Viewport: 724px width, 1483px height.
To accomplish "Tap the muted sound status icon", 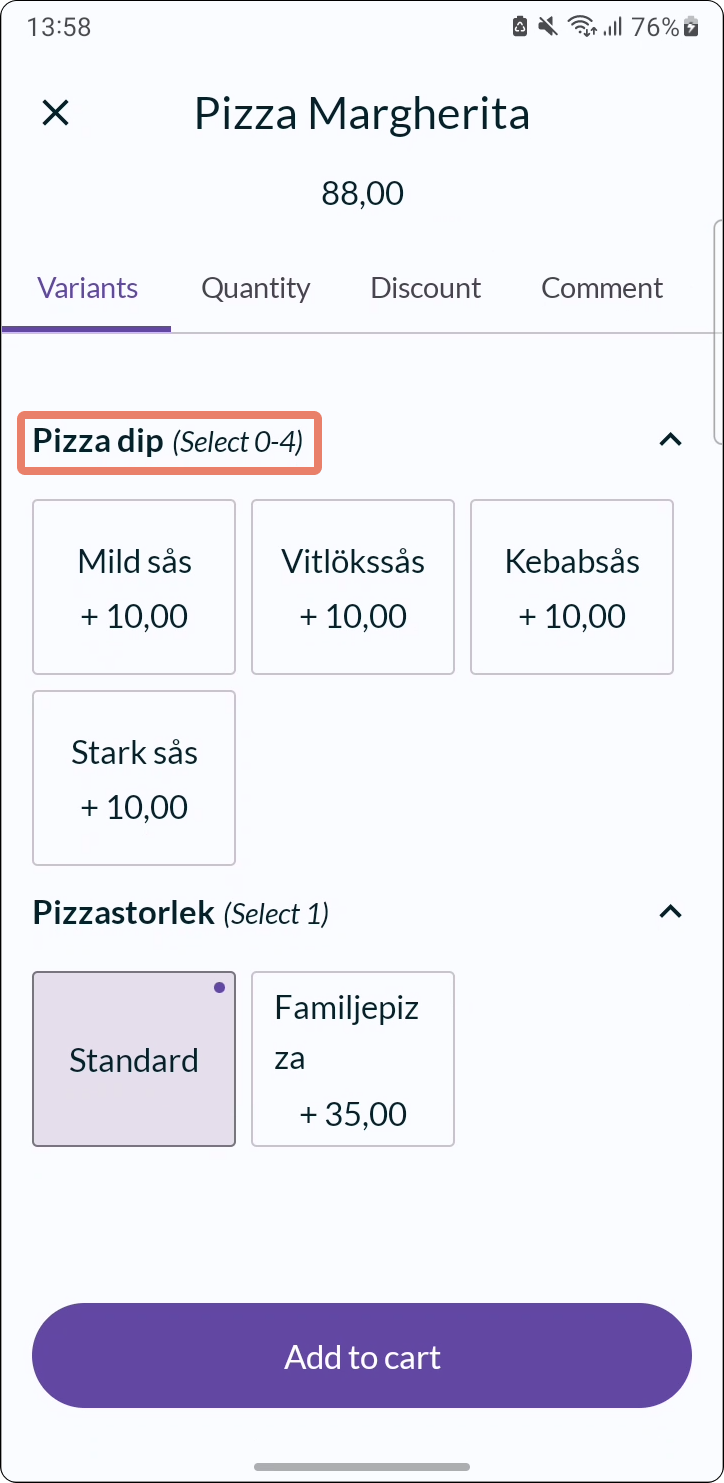I will coord(548,27).
